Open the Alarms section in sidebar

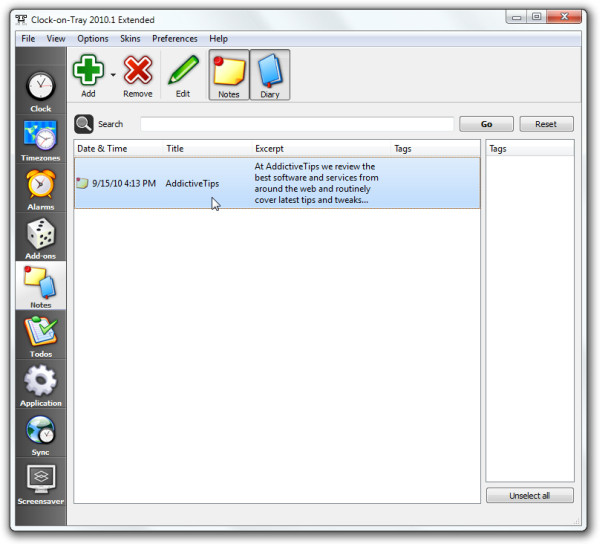[x=41, y=189]
